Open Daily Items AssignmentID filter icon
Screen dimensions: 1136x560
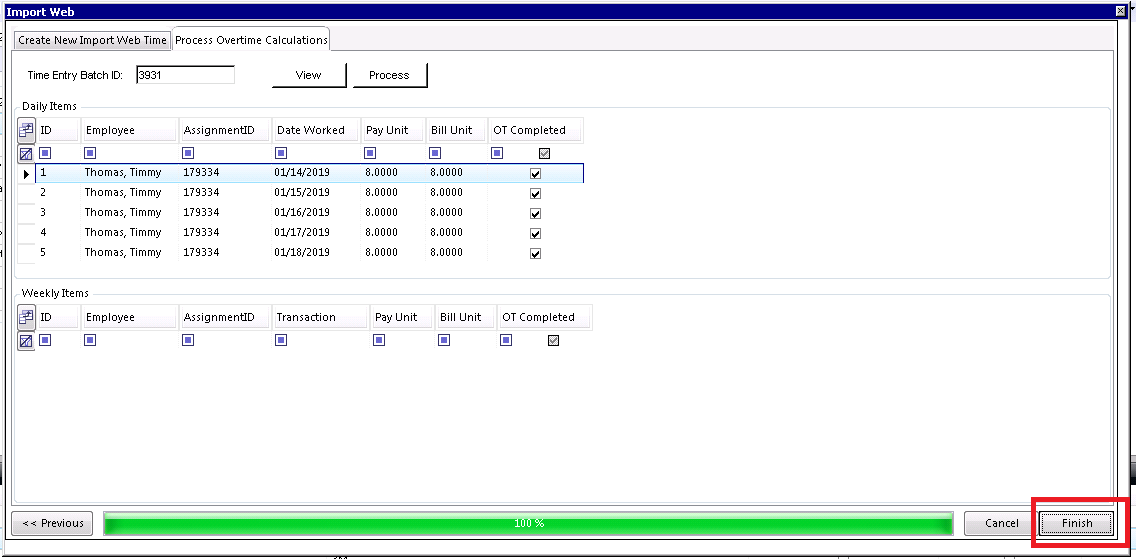(x=188, y=153)
